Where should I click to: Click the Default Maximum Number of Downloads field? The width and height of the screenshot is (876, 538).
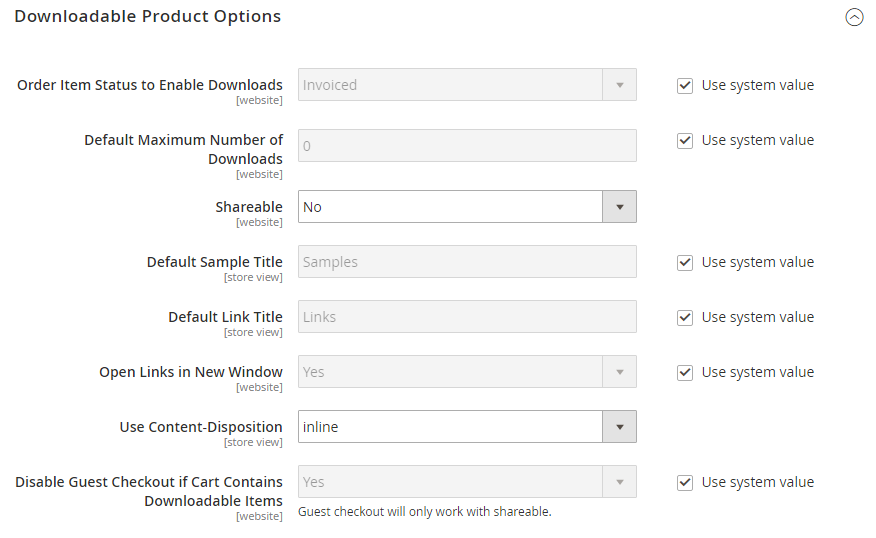[467, 146]
